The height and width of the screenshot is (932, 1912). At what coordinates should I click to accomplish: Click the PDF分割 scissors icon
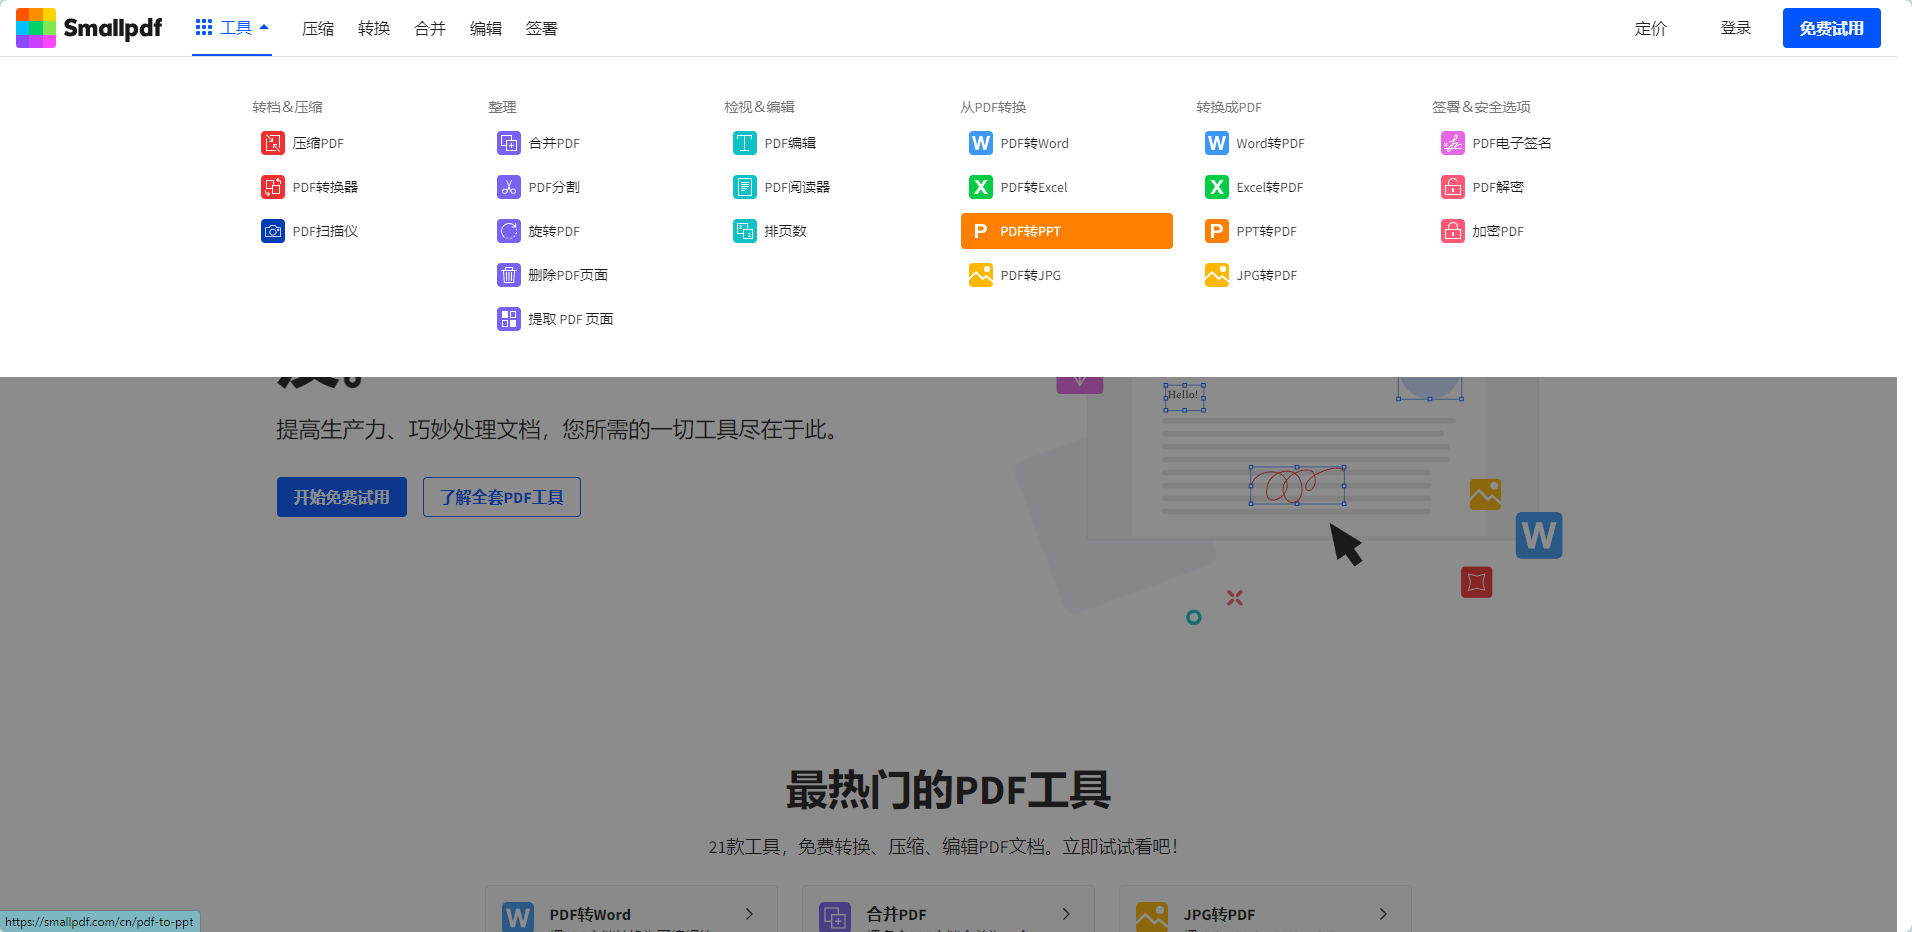point(509,187)
